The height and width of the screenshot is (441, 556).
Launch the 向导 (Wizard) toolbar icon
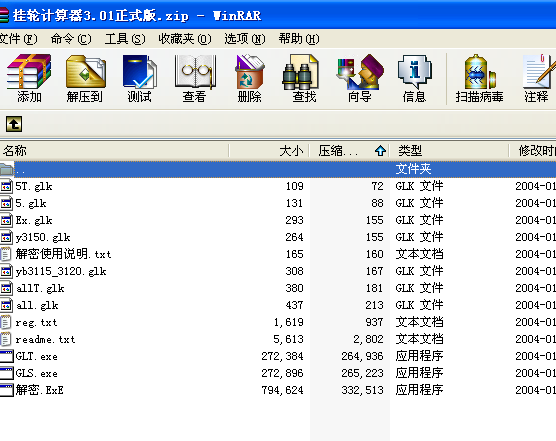(360, 72)
